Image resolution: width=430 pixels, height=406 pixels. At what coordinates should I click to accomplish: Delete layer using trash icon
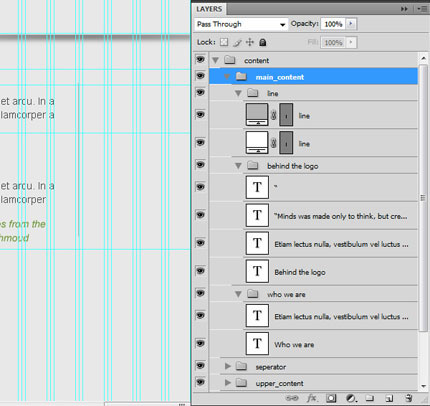(409, 398)
